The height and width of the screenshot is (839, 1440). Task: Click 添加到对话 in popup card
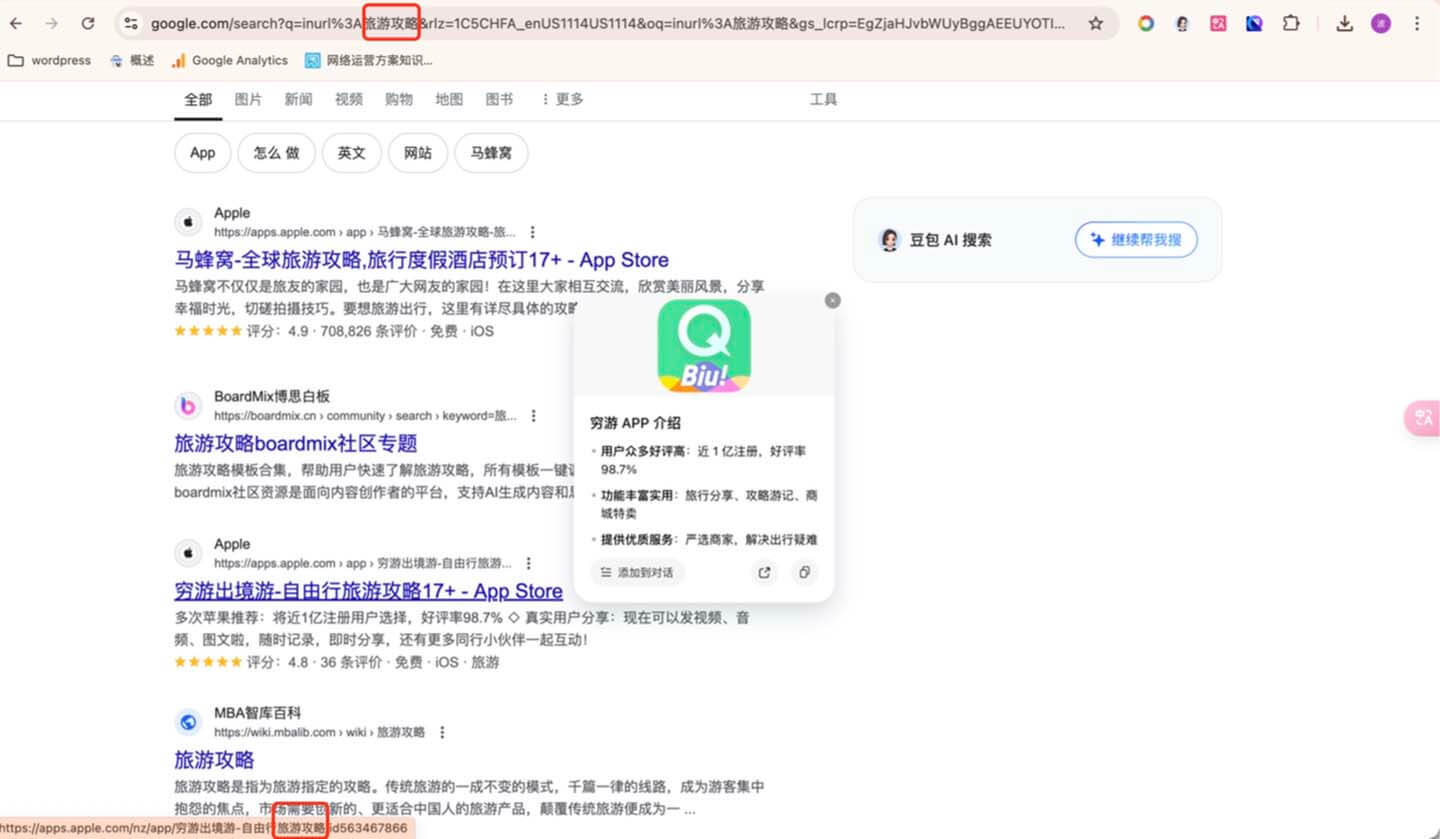click(x=637, y=573)
